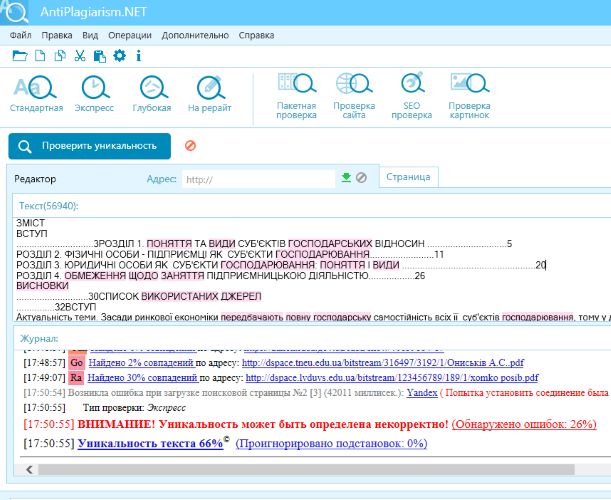This screenshot has width=611, height=500.
Task: Click the Yandex link in the log
Action: (x=422, y=393)
